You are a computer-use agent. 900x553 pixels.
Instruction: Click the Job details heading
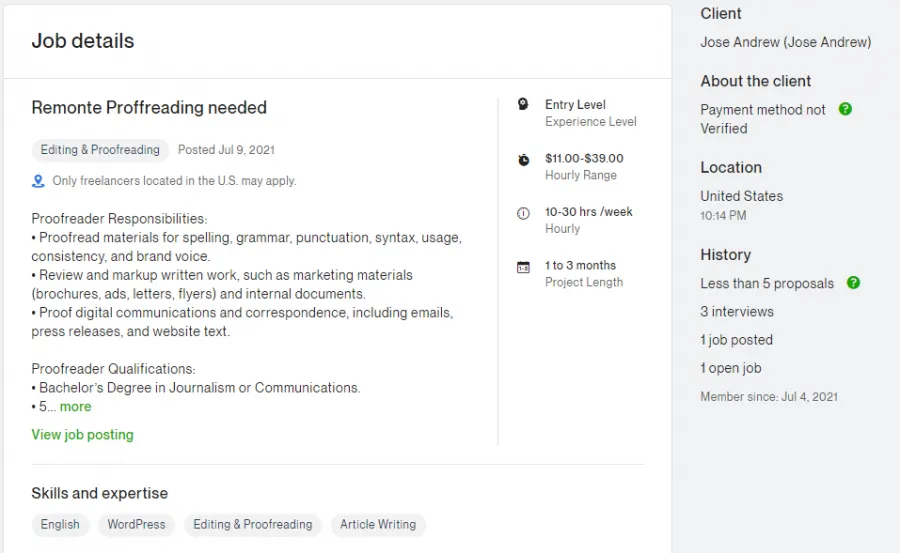click(83, 41)
